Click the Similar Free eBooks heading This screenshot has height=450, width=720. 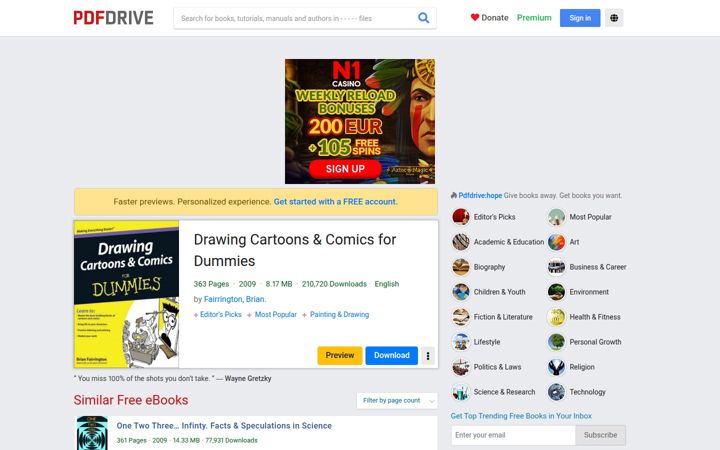[x=131, y=400]
